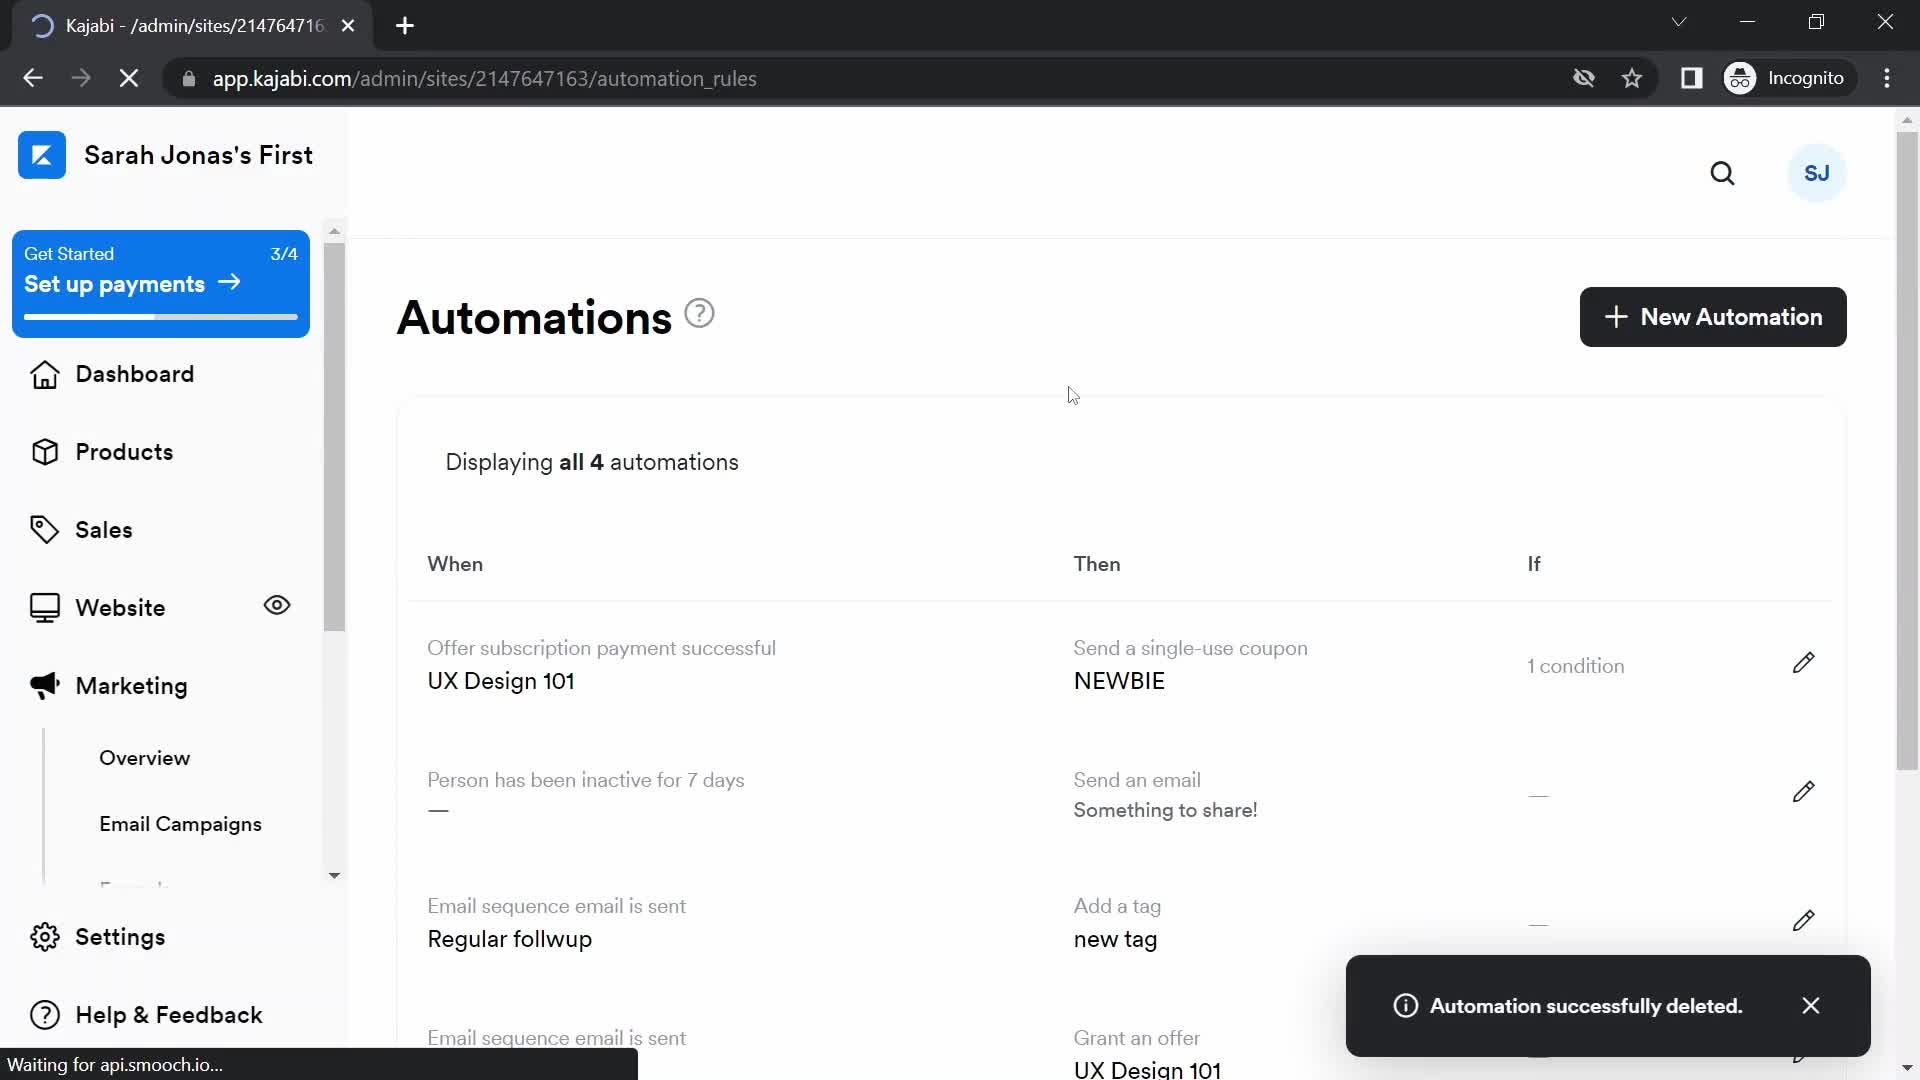This screenshot has width=1920, height=1080.
Task: Click 'Regular follwup' sequence name
Action: 509,939
